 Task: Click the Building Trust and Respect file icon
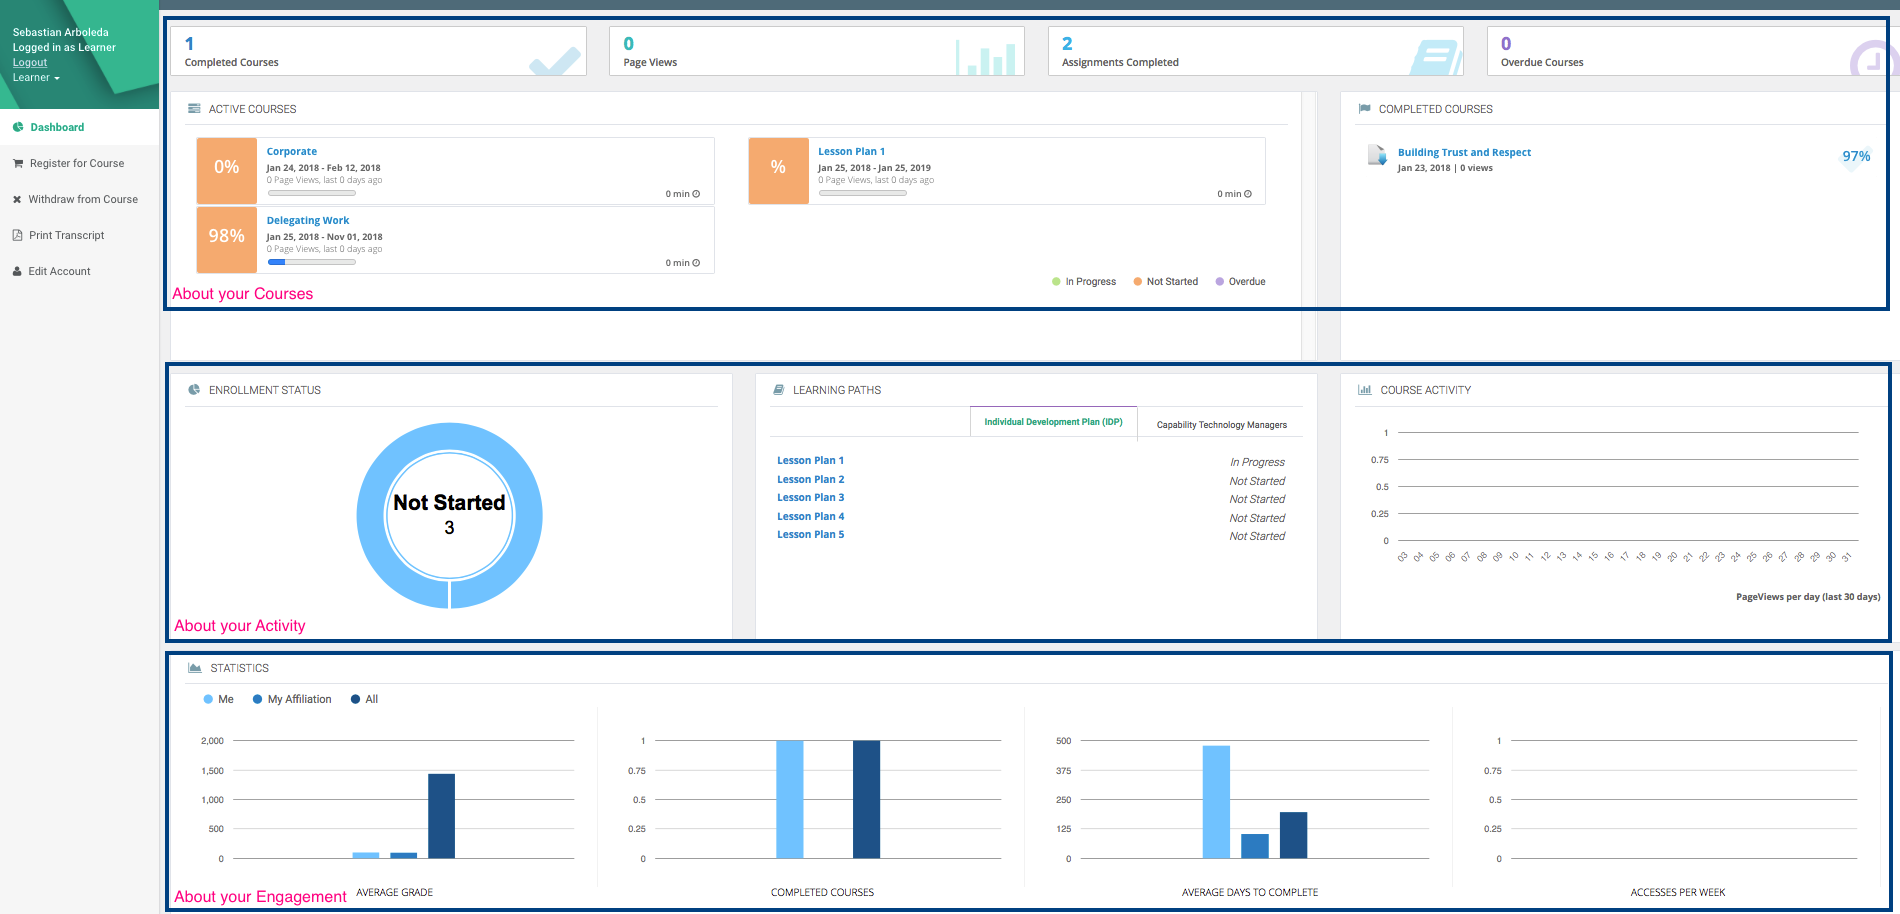[1377, 155]
